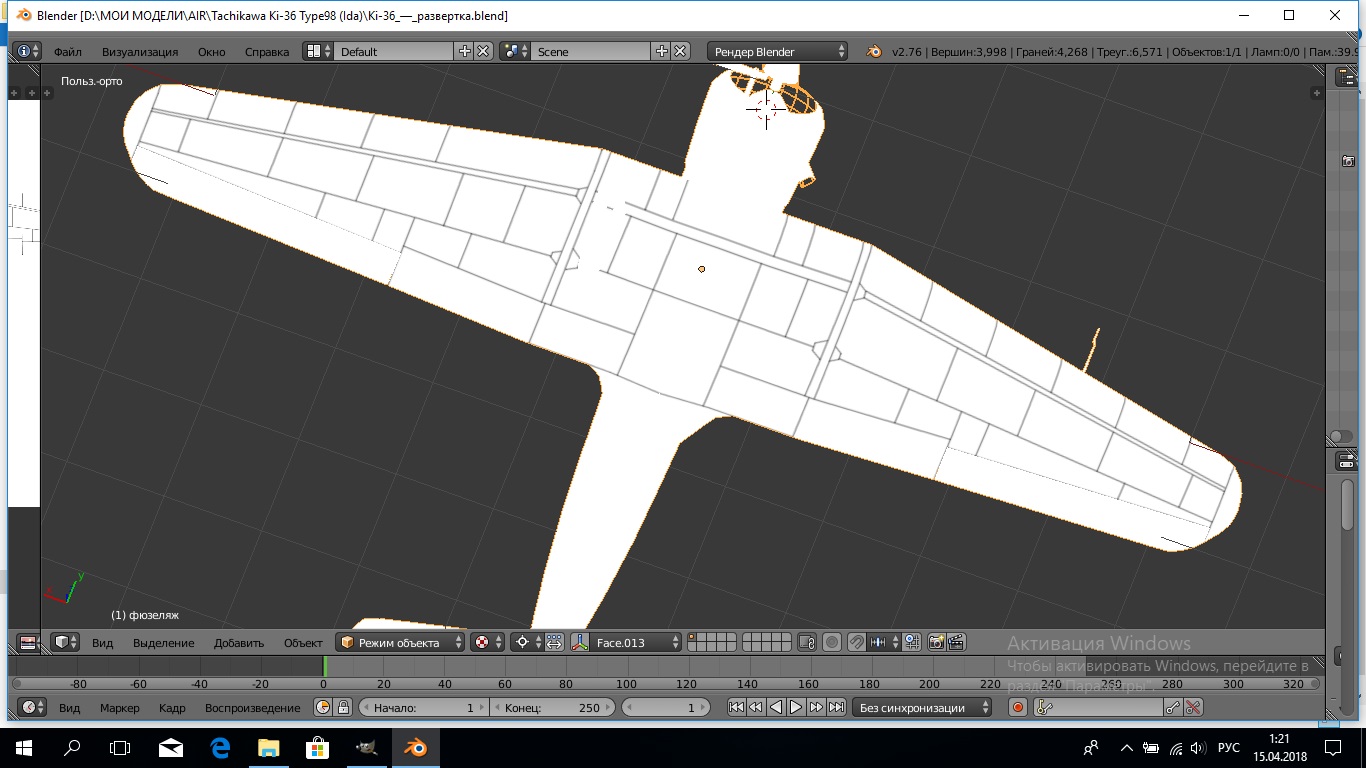Viewport: 1366px width, 768px height.
Task: Open the Файл menu
Action: tap(68, 51)
